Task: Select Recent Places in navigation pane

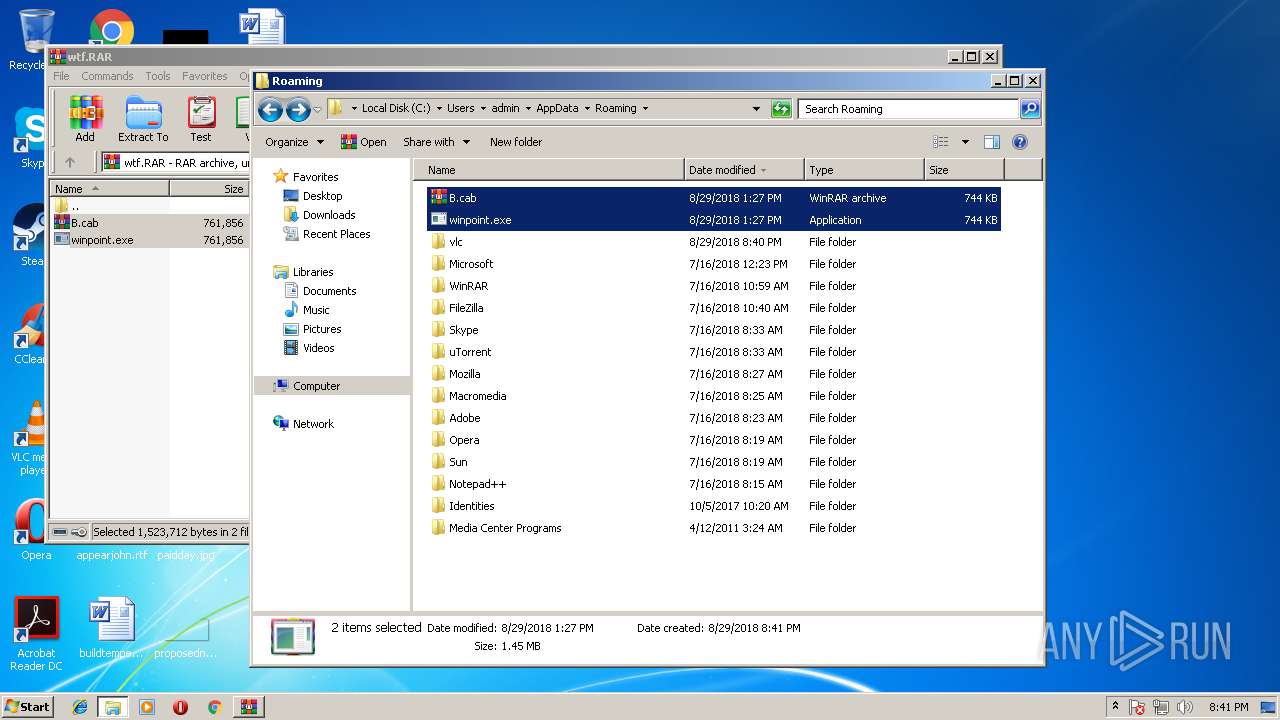Action: point(336,234)
